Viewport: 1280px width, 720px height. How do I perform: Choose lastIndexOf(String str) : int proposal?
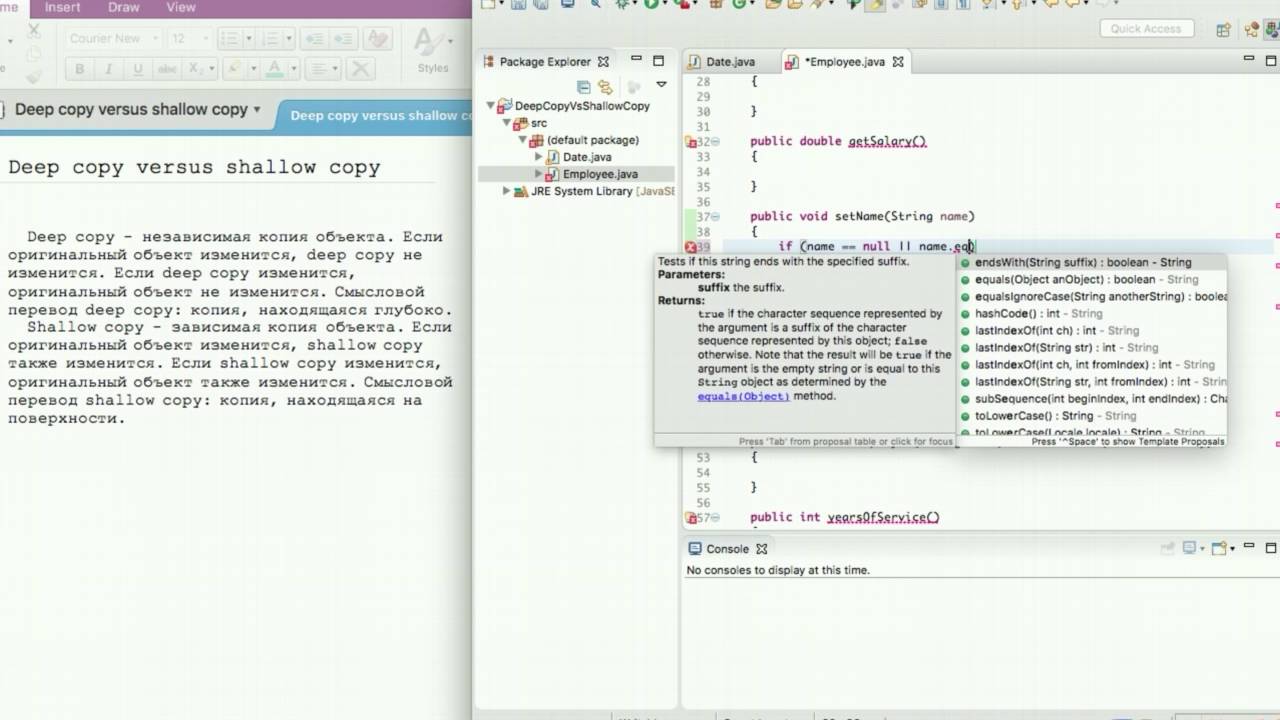[x=1091, y=347]
